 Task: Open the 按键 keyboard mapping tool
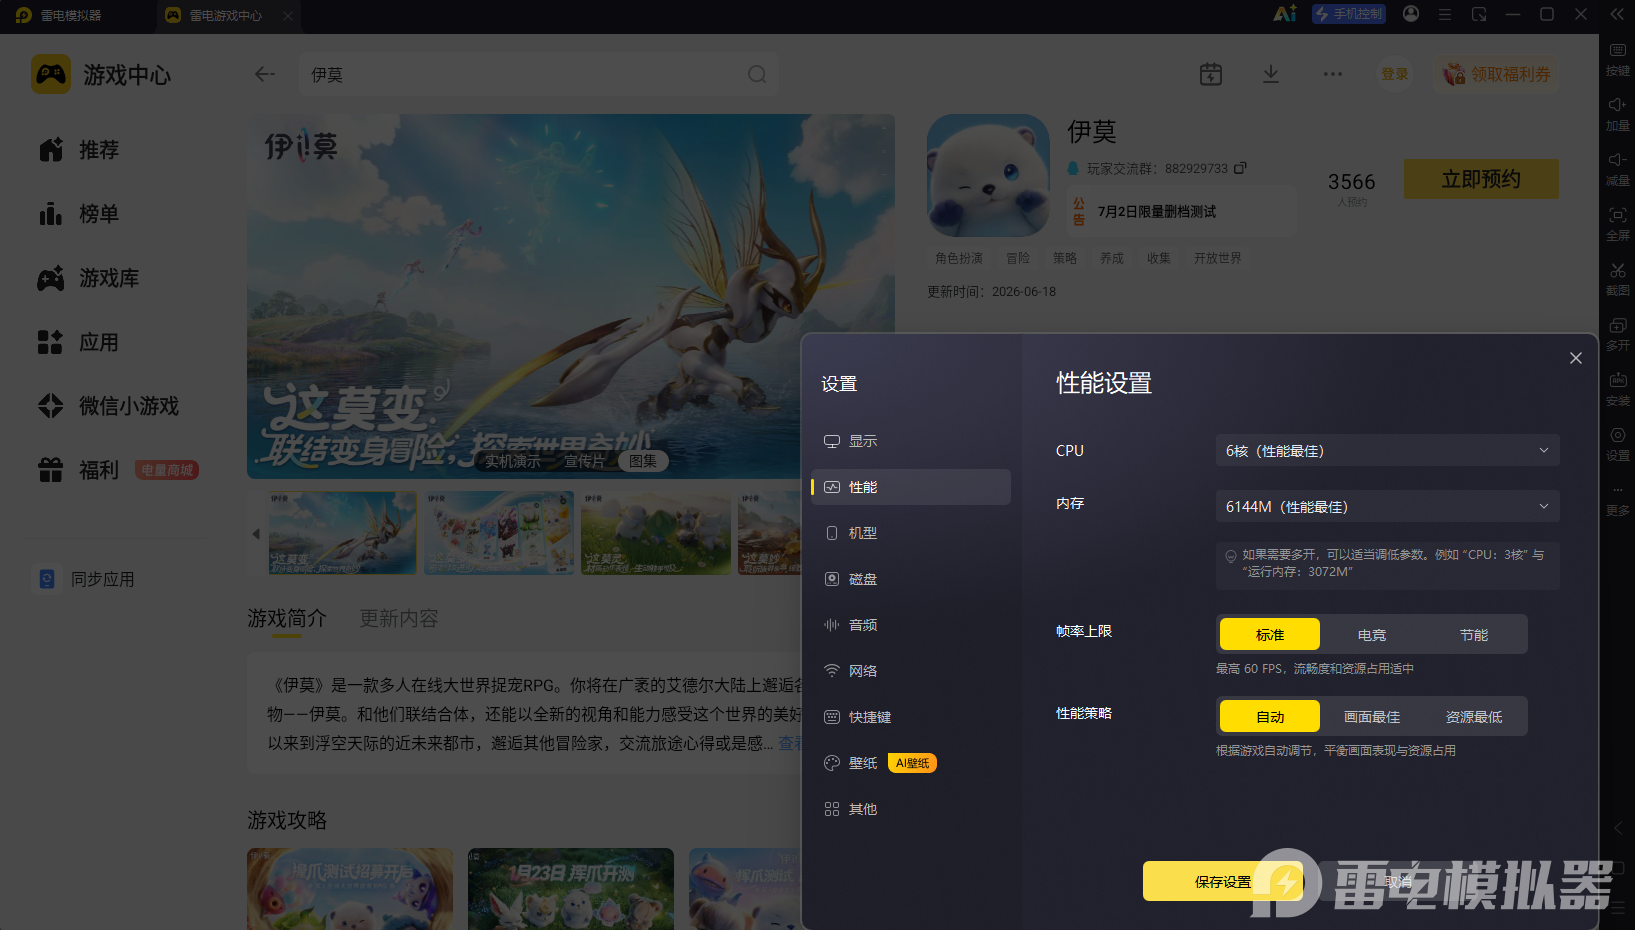(1617, 58)
